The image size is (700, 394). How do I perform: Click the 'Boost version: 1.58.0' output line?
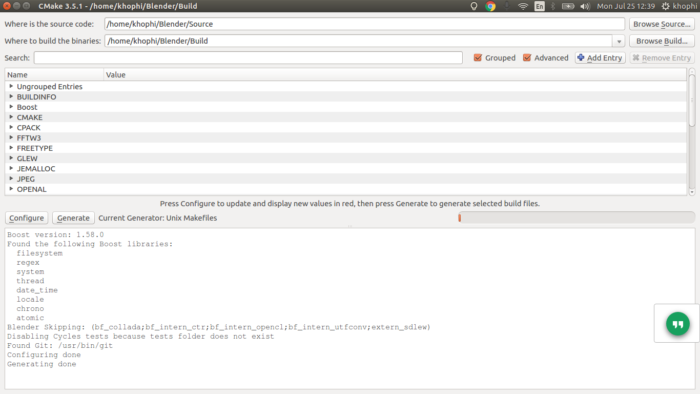55,235
